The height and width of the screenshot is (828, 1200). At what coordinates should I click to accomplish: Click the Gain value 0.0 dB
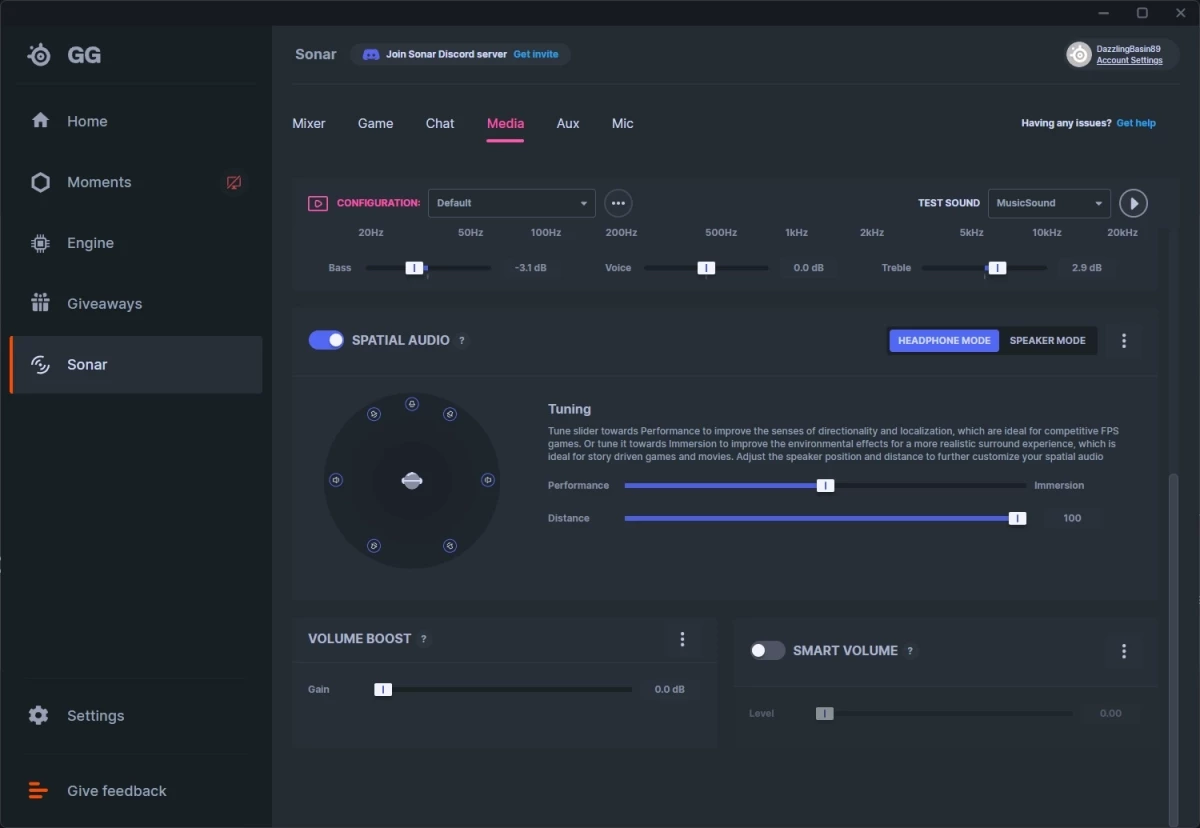point(670,689)
